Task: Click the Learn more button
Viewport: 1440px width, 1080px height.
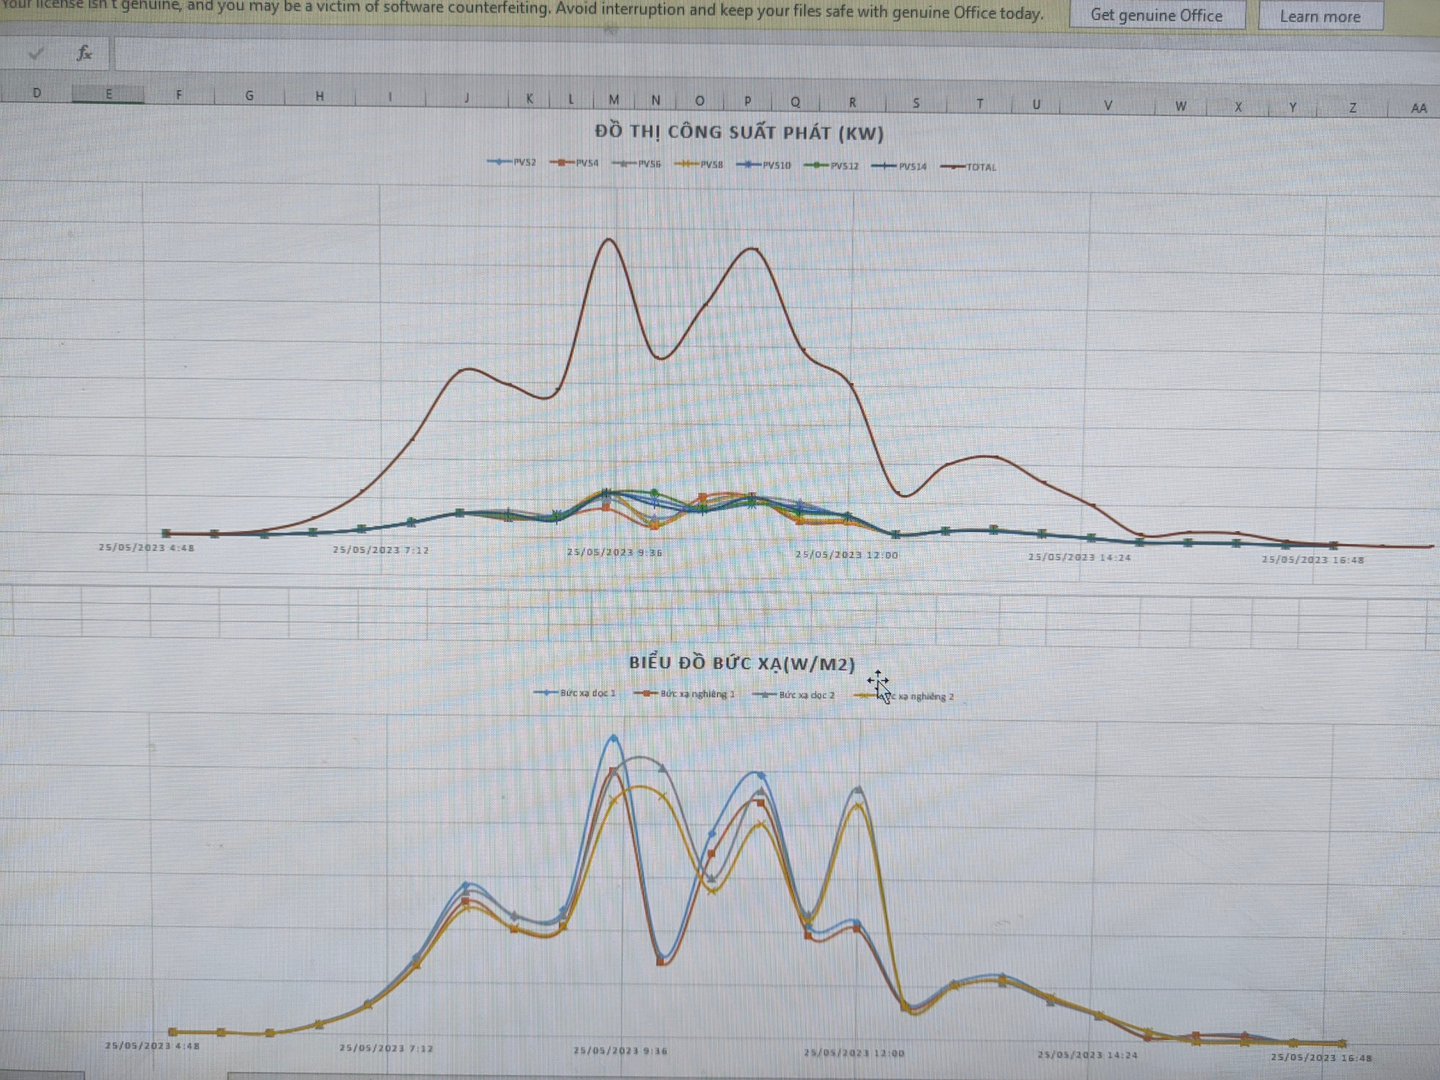Action: [1319, 16]
